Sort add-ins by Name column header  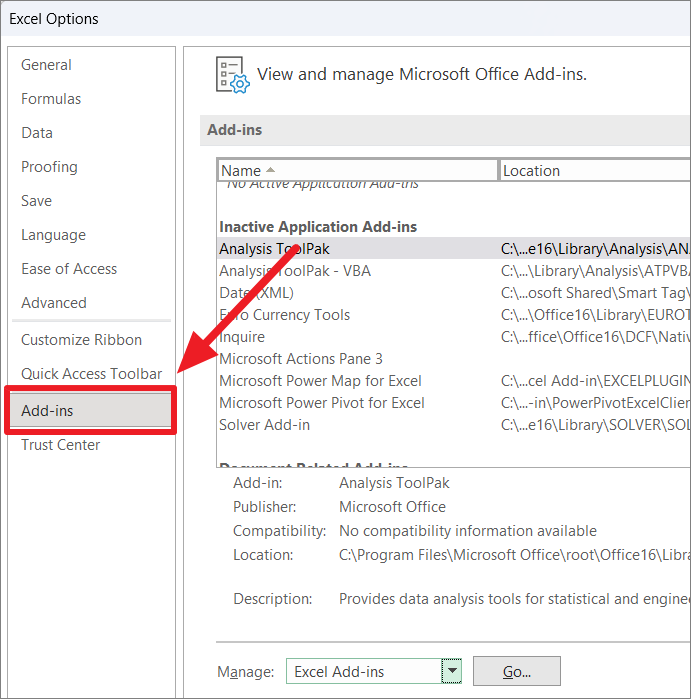coord(358,171)
